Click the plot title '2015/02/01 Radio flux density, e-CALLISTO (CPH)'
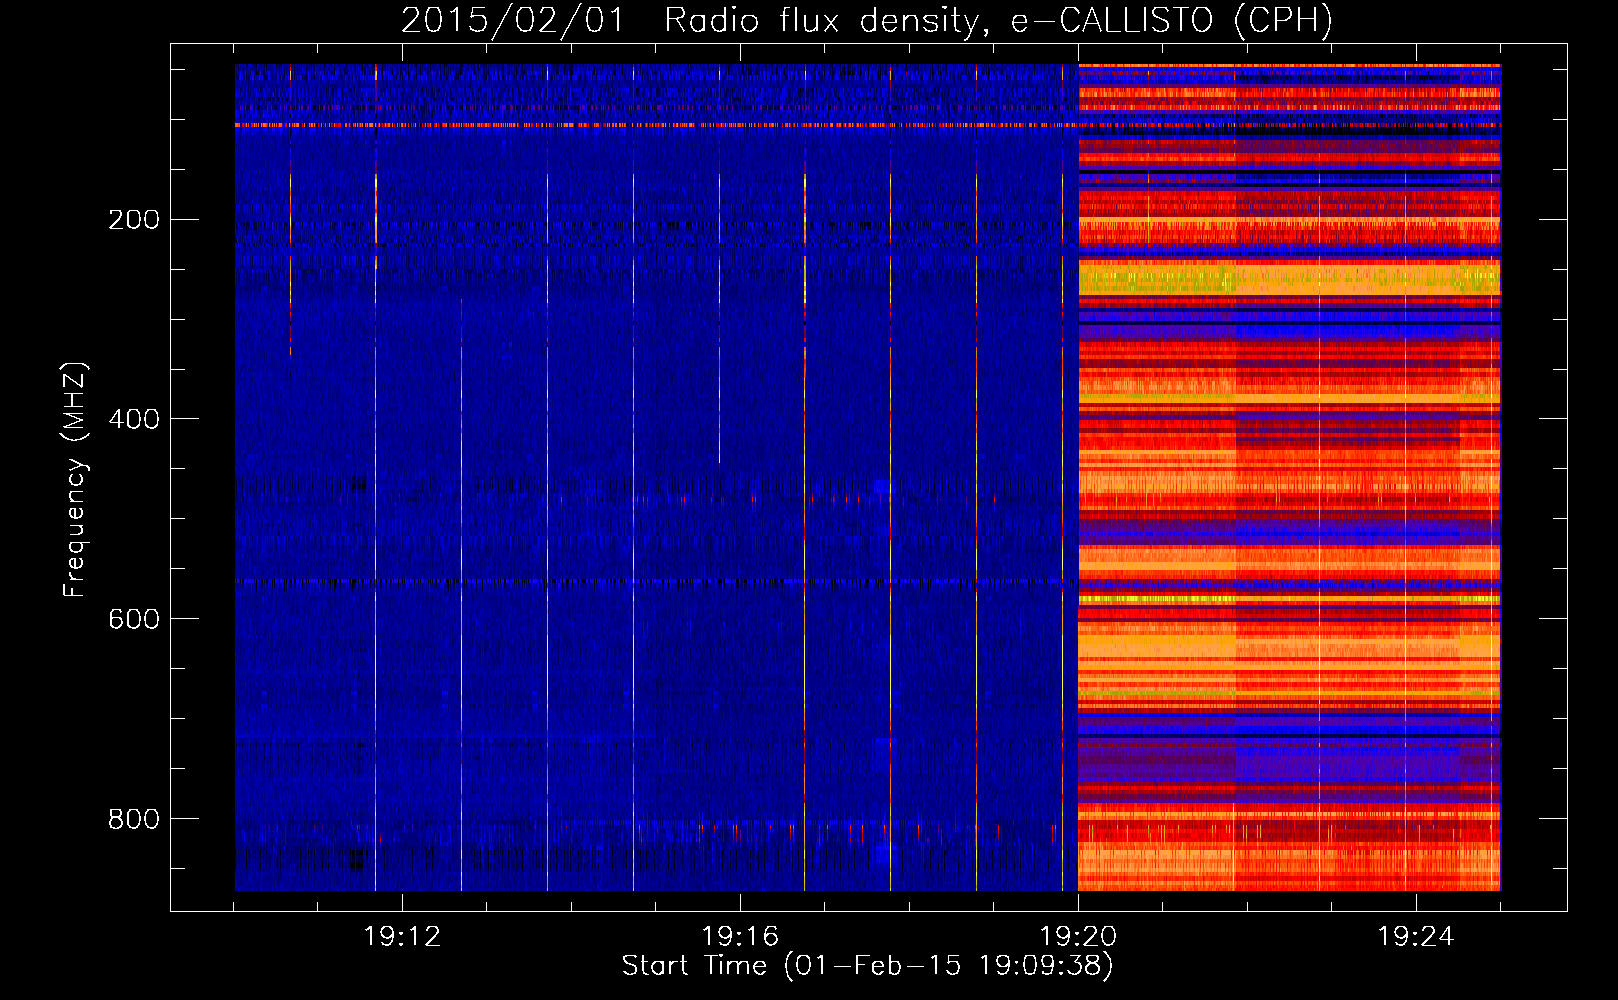The width and height of the screenshot is (1618, 1000). point(867,20)
